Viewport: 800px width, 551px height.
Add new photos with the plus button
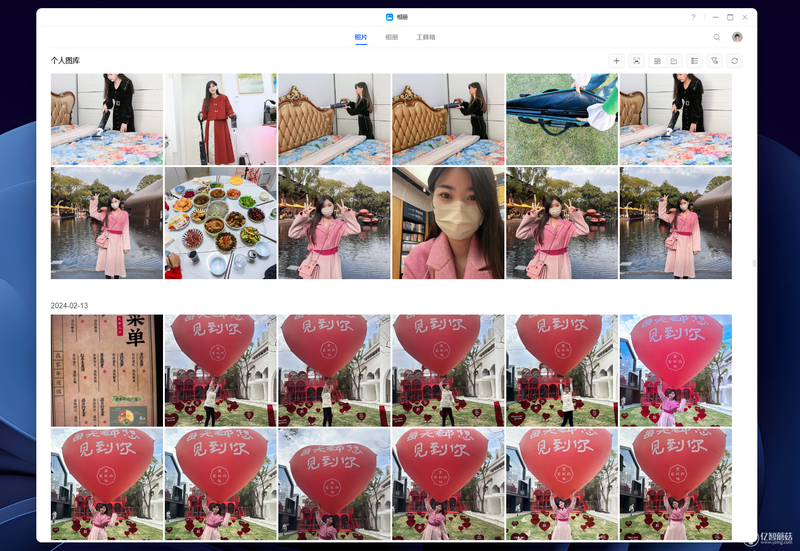click(x=616, y=61)
